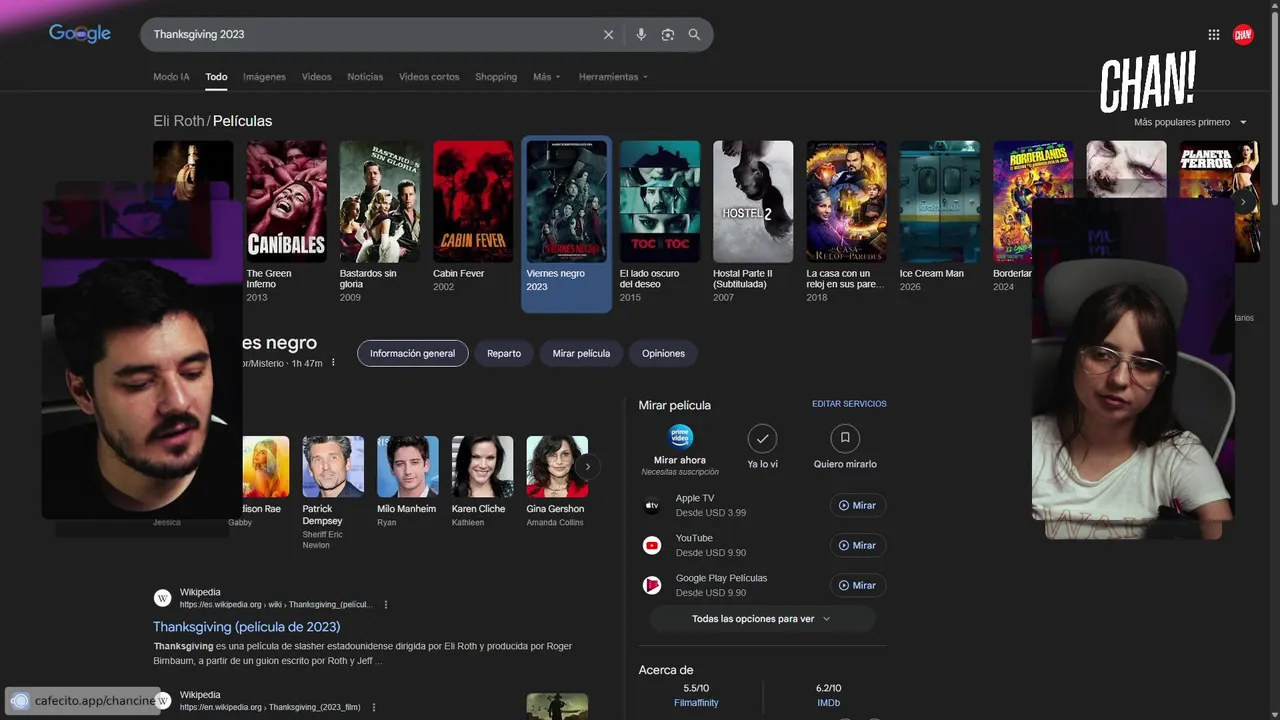
Task: Show more cast with the arrow
Action: point(588,466)
